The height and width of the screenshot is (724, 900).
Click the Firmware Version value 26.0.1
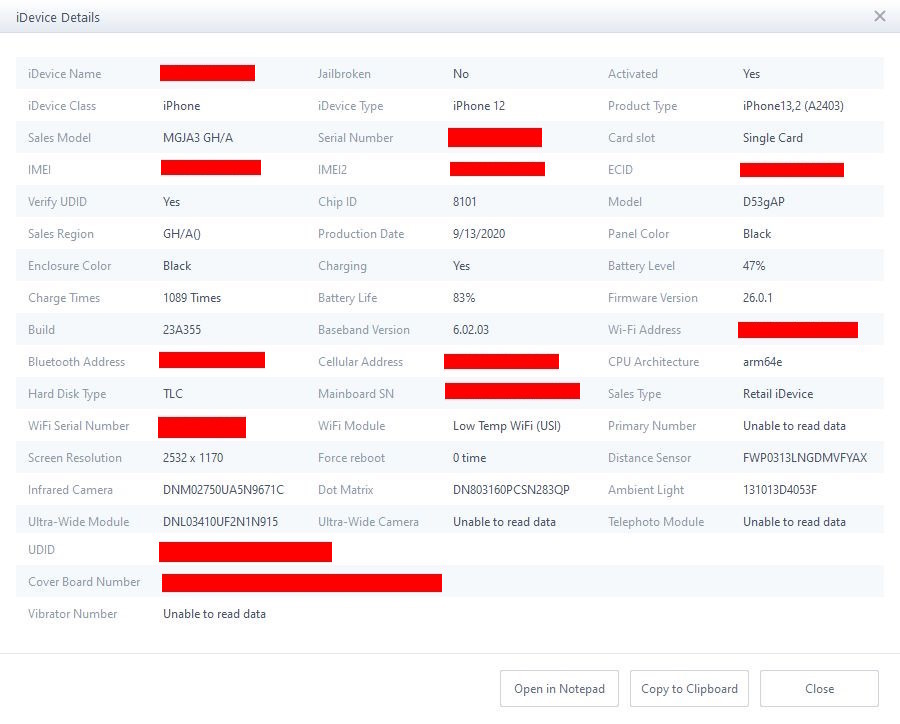(x=757, y=298)
